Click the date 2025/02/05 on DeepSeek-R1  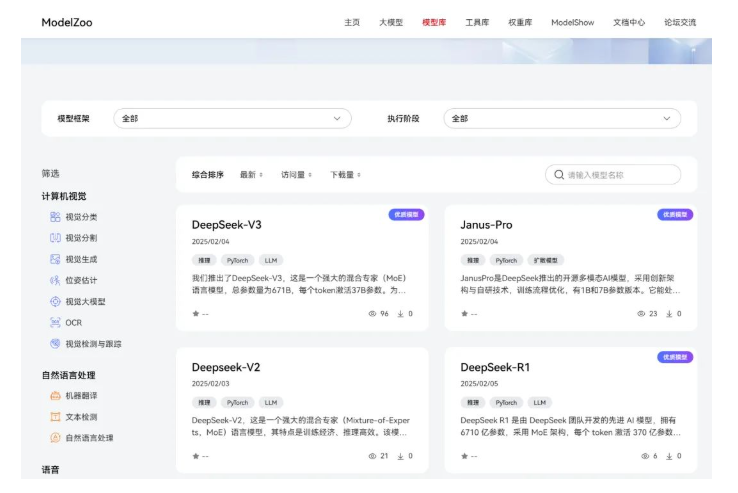coord(479,384)
